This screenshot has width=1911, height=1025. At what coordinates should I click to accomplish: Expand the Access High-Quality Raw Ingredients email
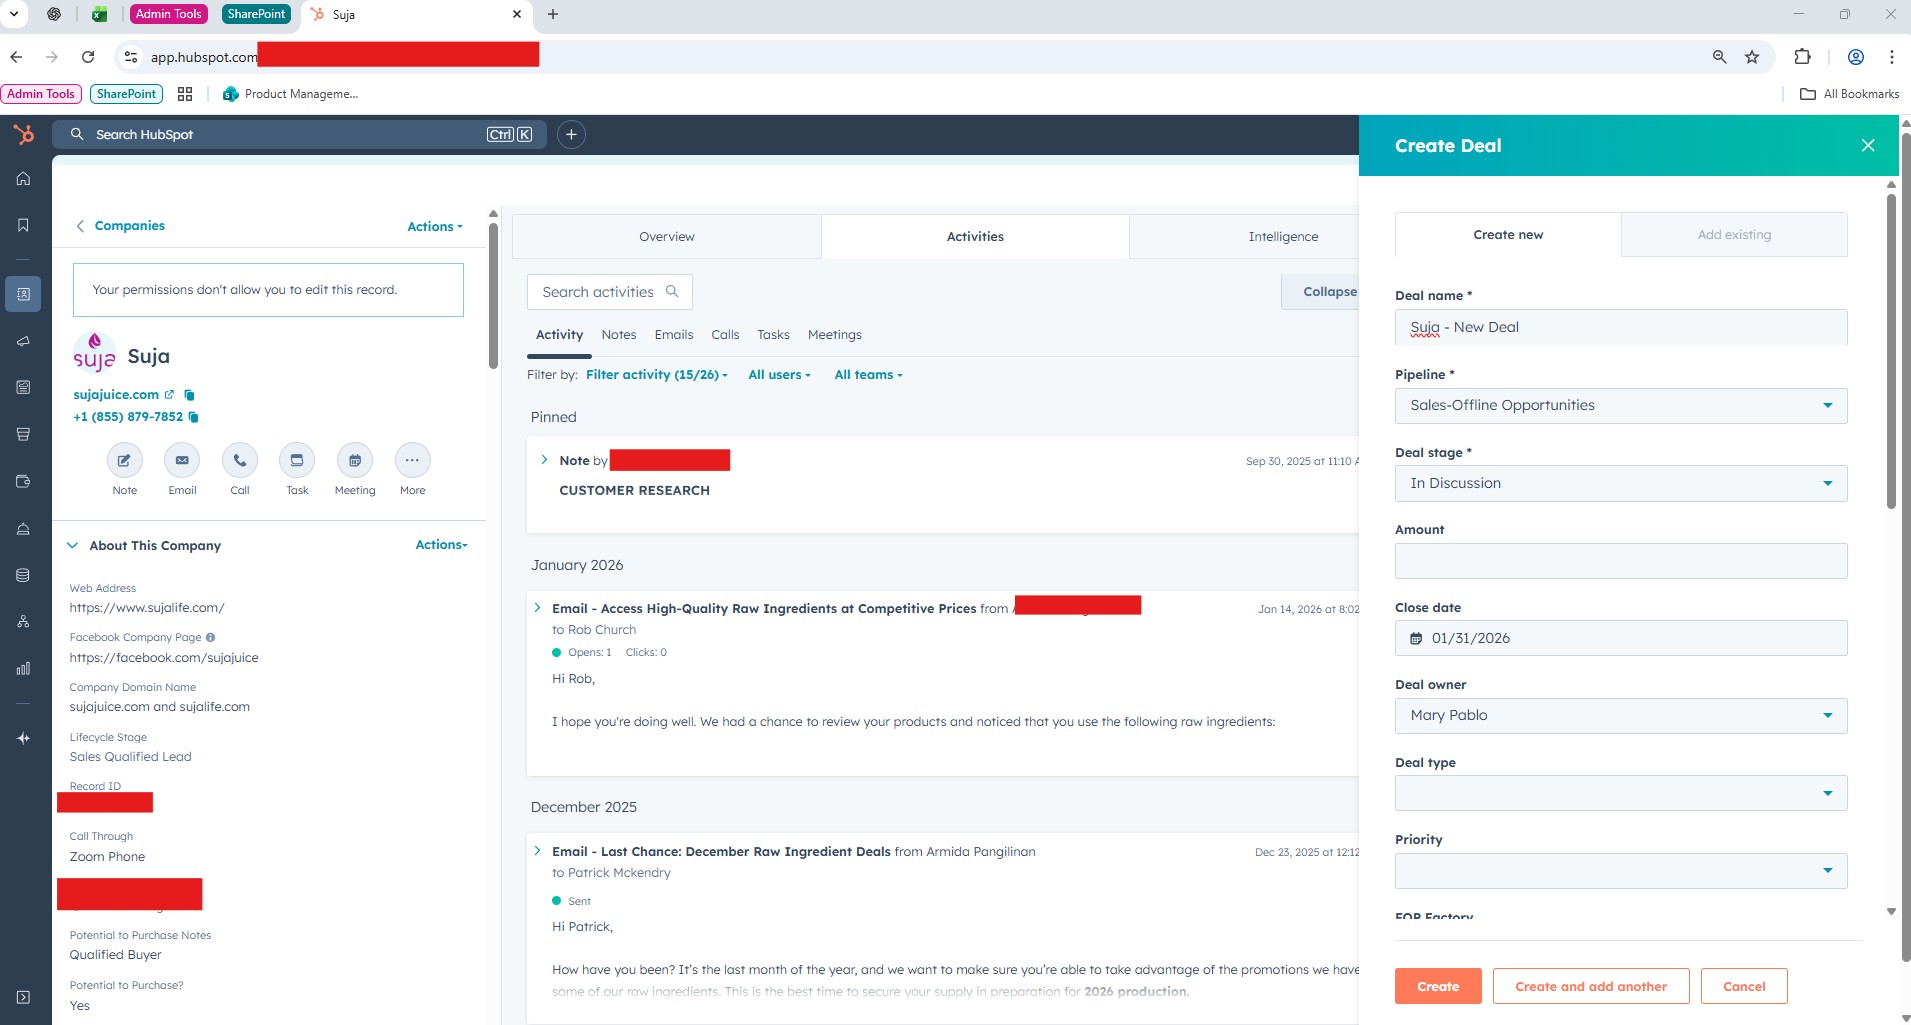[537, 608]
